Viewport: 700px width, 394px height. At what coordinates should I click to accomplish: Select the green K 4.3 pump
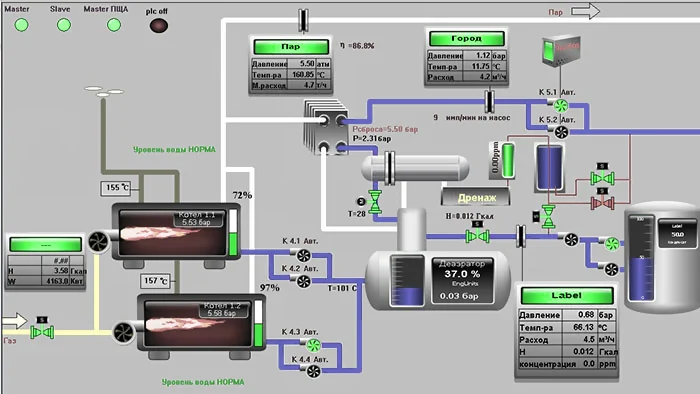tap(313, 345)
